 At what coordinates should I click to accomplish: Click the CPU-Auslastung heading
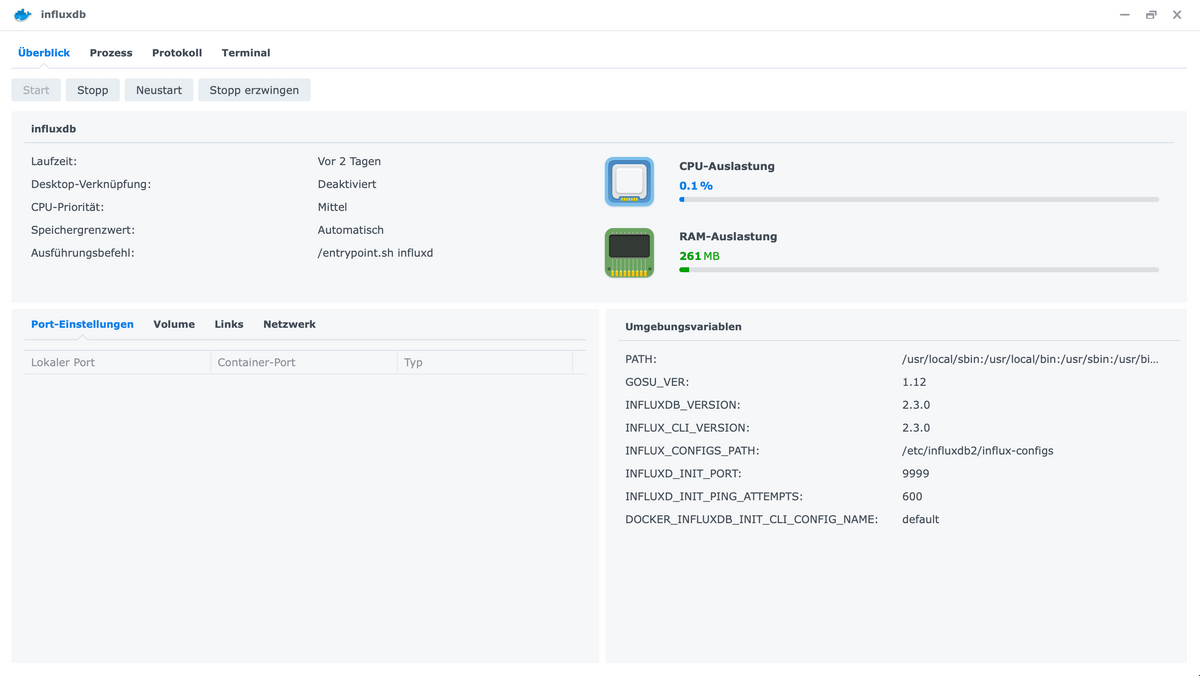click(x=727, y=167)
